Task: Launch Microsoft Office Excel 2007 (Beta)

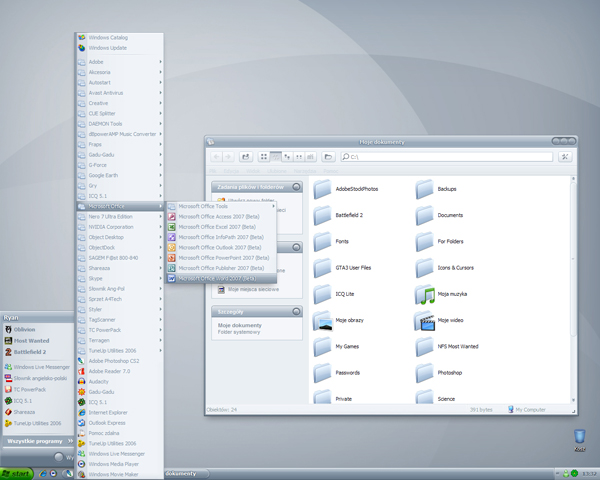Action: [222, 227]
